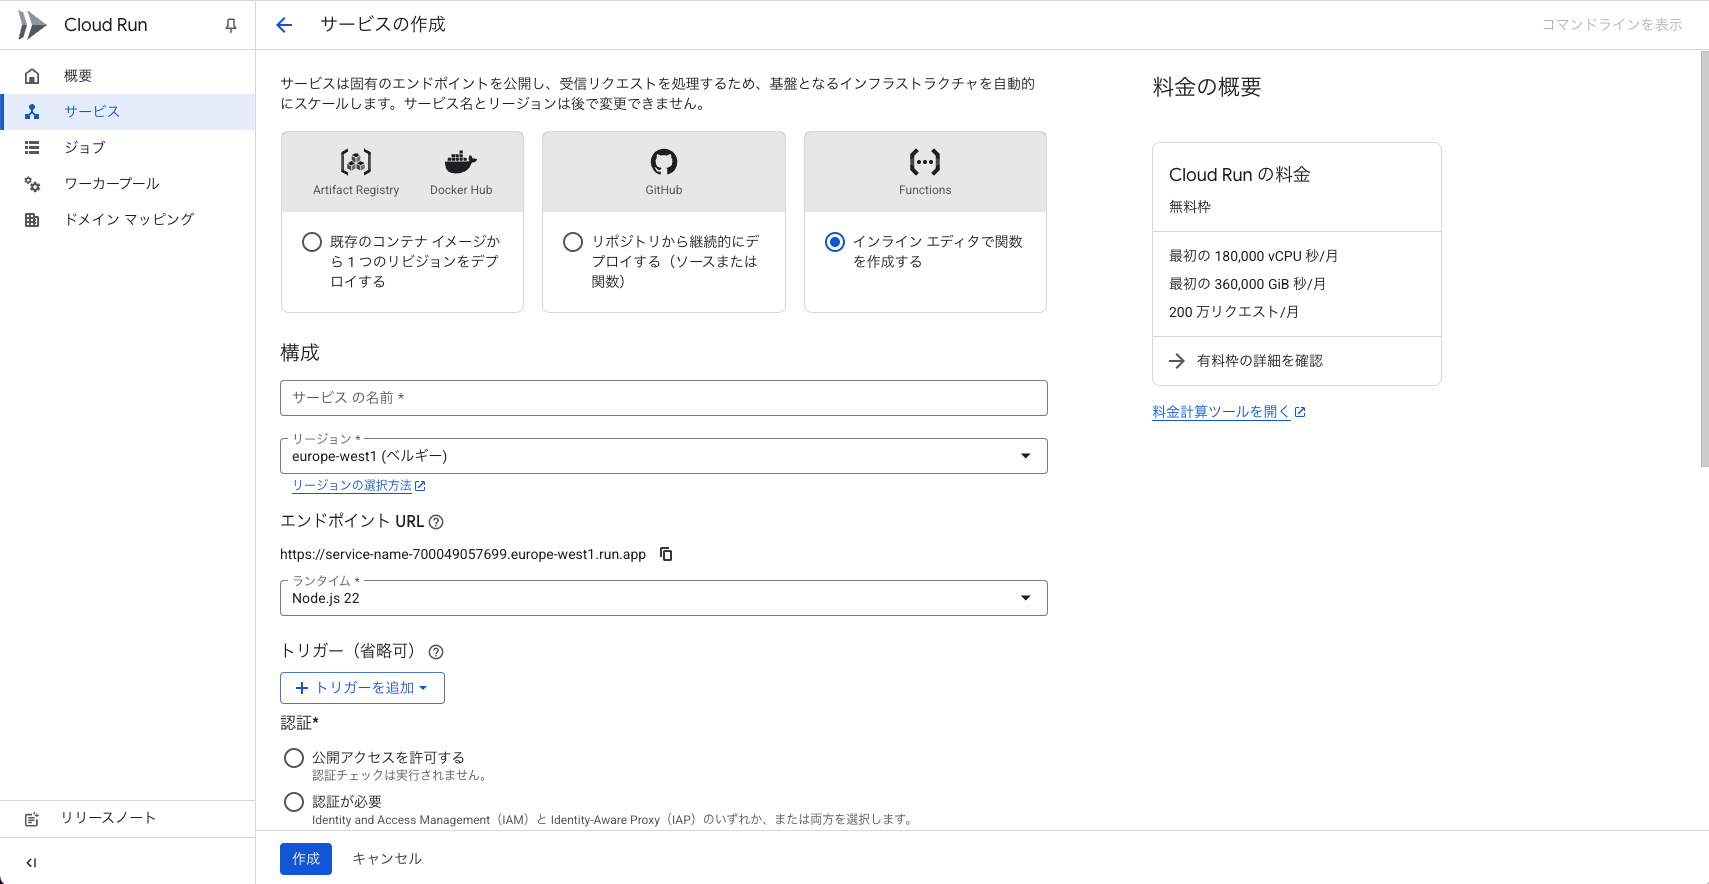Choose 公開アクセスを許可する authentication
Viewport: 1709px width, 884px height.
pyautogui.click(x=294, y=758)
